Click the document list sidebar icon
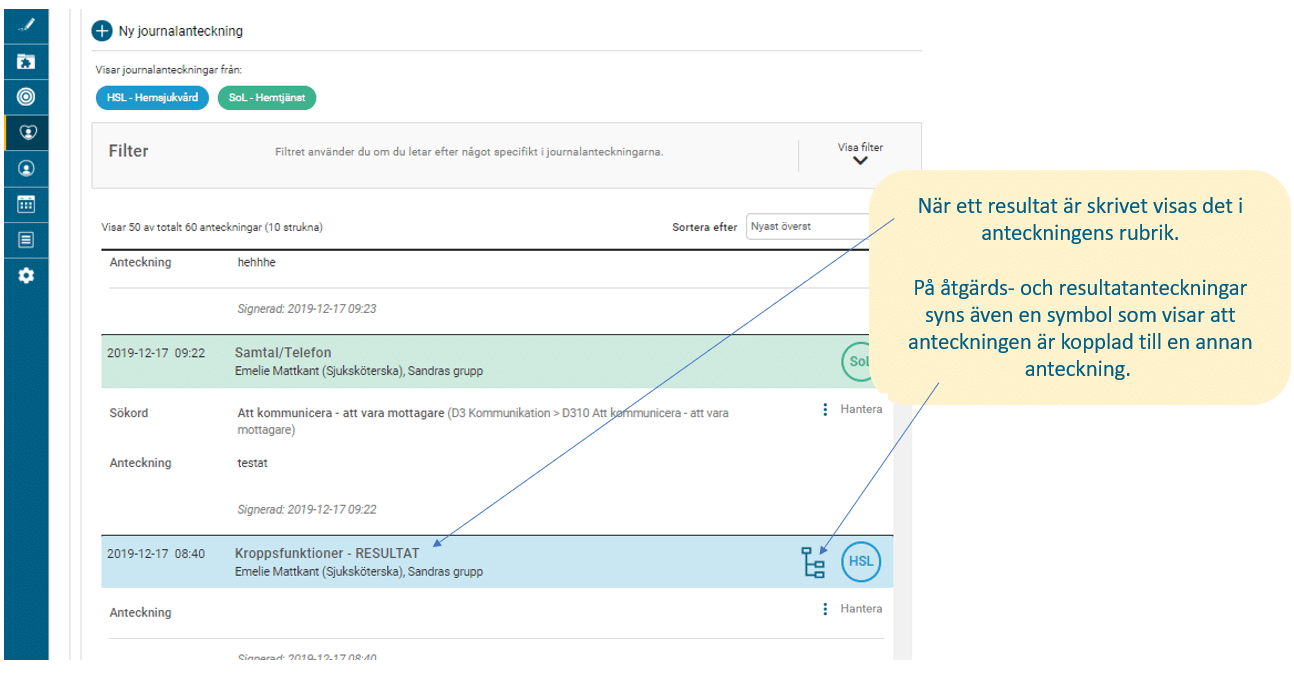 pos(26,240)
